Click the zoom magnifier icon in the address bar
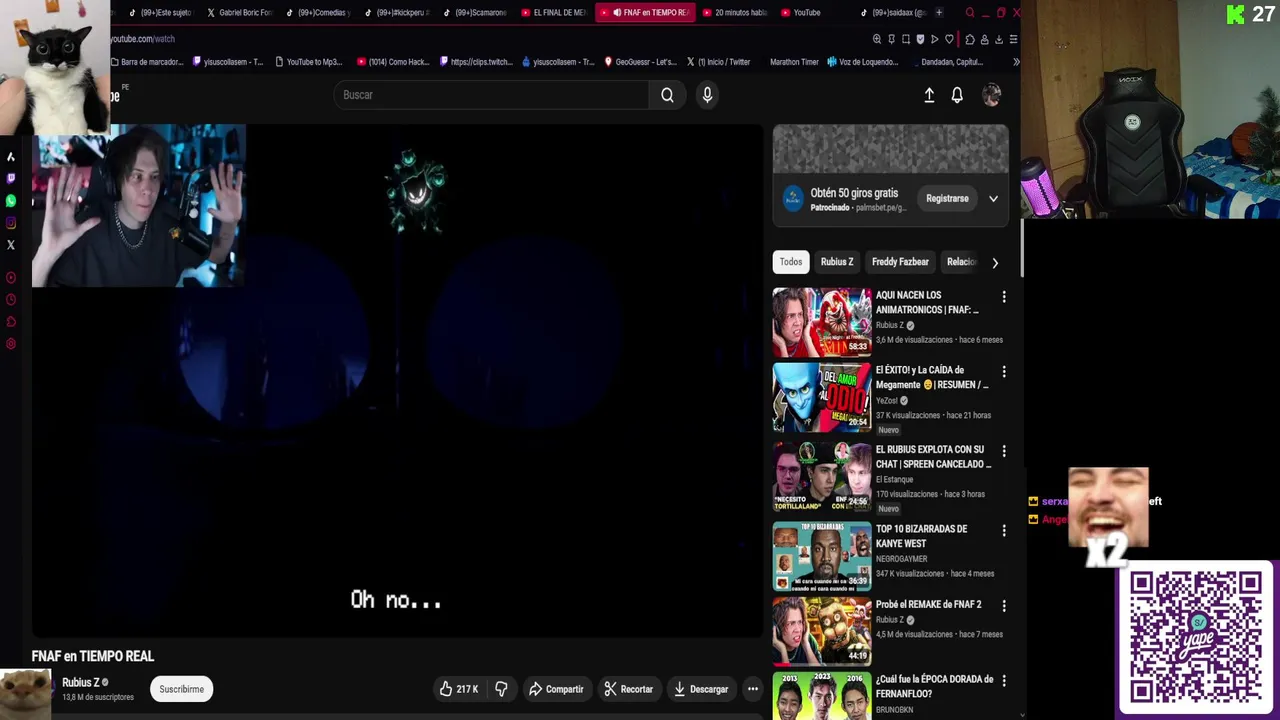 point(877,39)
